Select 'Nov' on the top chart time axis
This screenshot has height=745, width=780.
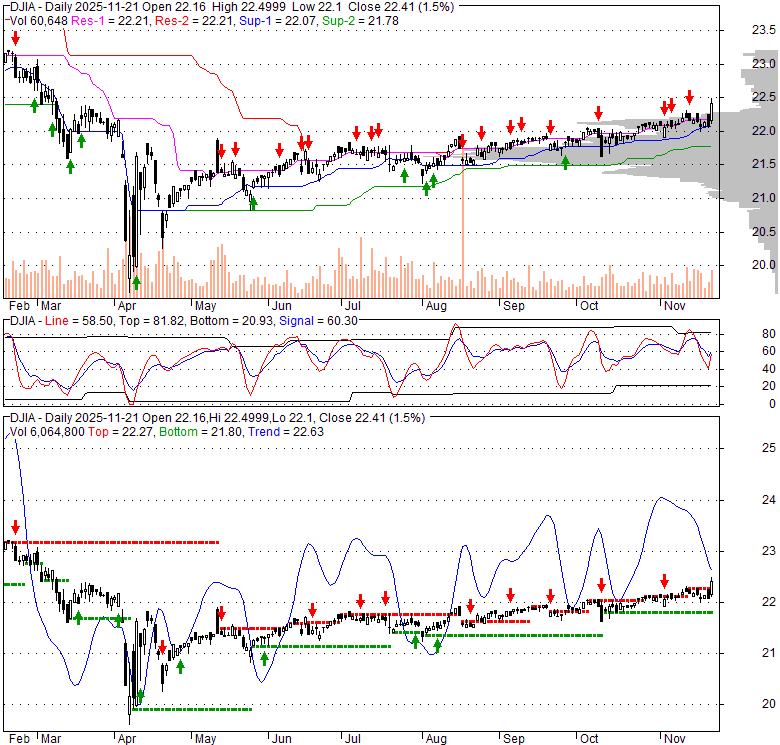[675, 306]
